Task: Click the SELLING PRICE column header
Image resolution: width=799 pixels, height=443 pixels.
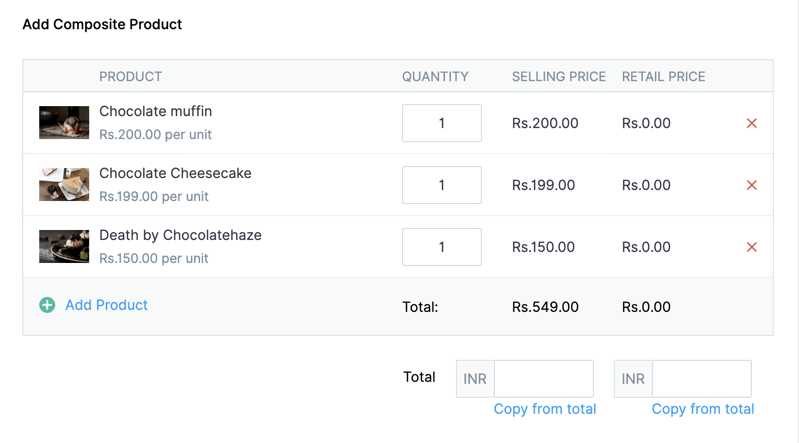Action: [x=558, y=76]
